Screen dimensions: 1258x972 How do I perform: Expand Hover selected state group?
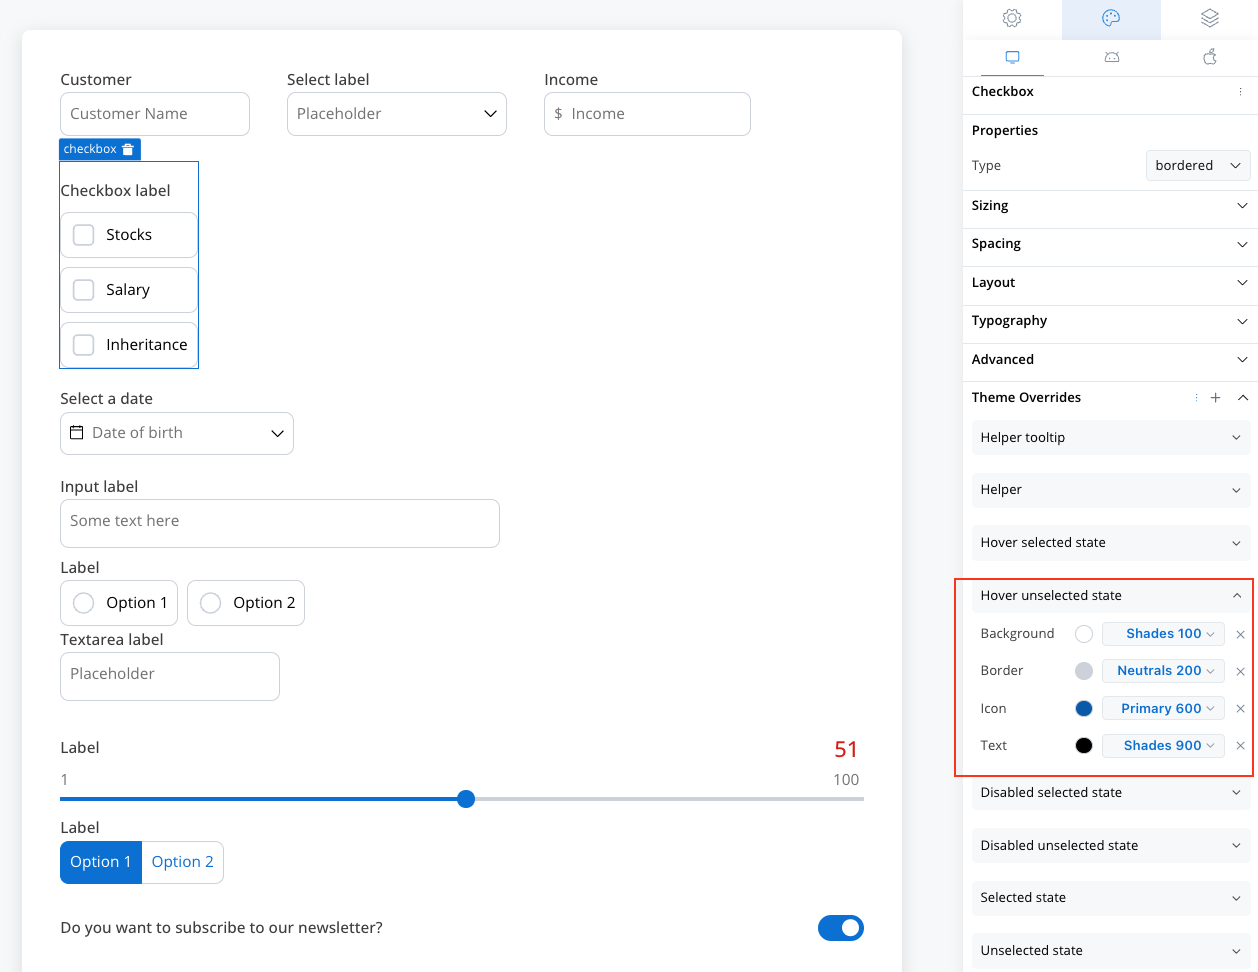coord(1111,543)
